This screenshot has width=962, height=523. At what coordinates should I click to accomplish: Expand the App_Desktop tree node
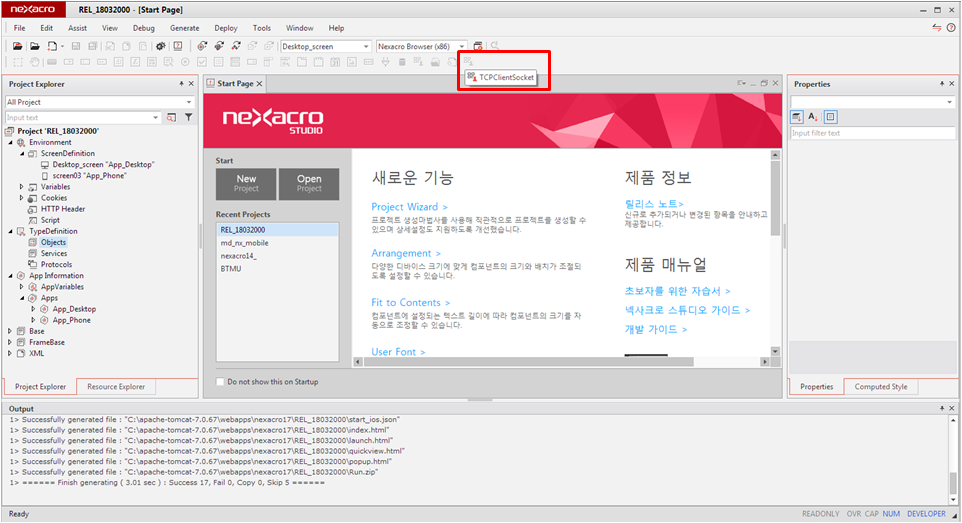click(33, 309)
